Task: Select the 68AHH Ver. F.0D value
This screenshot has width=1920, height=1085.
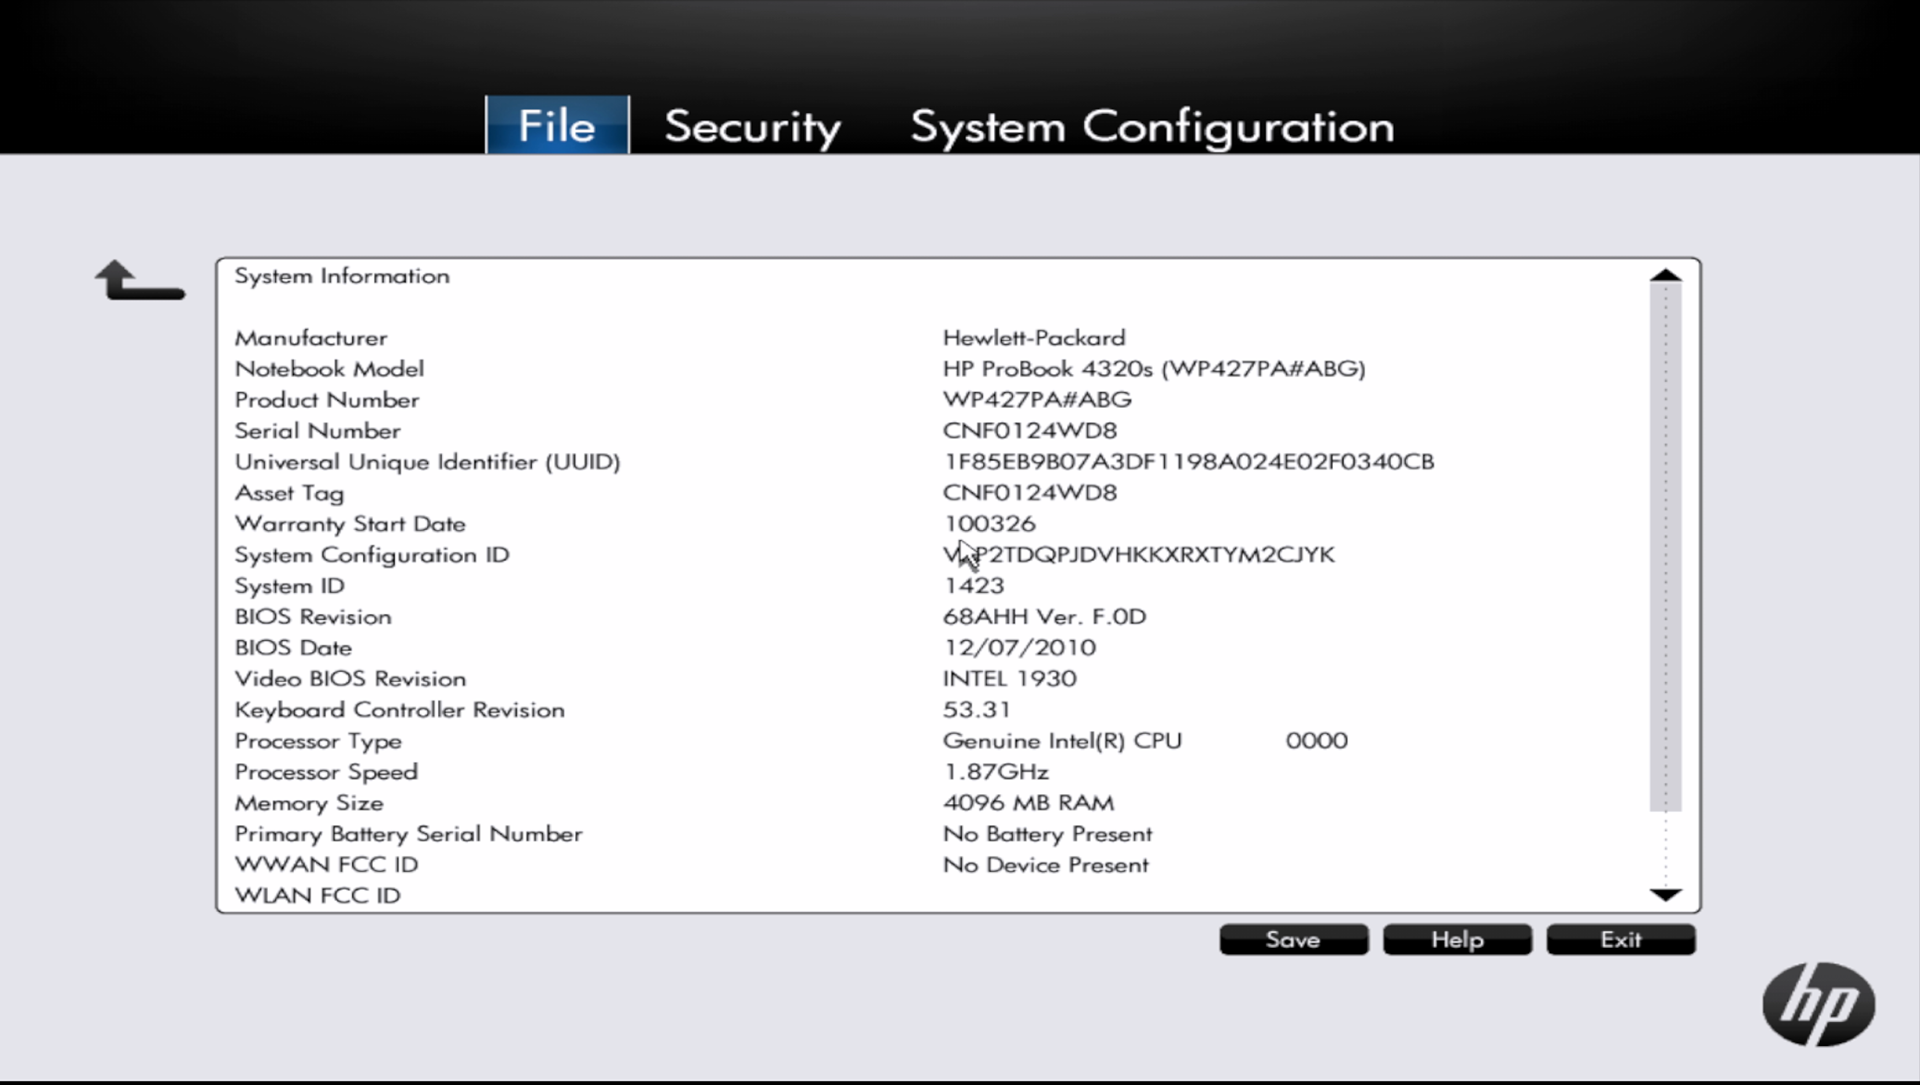Action: click(1044, 617)
